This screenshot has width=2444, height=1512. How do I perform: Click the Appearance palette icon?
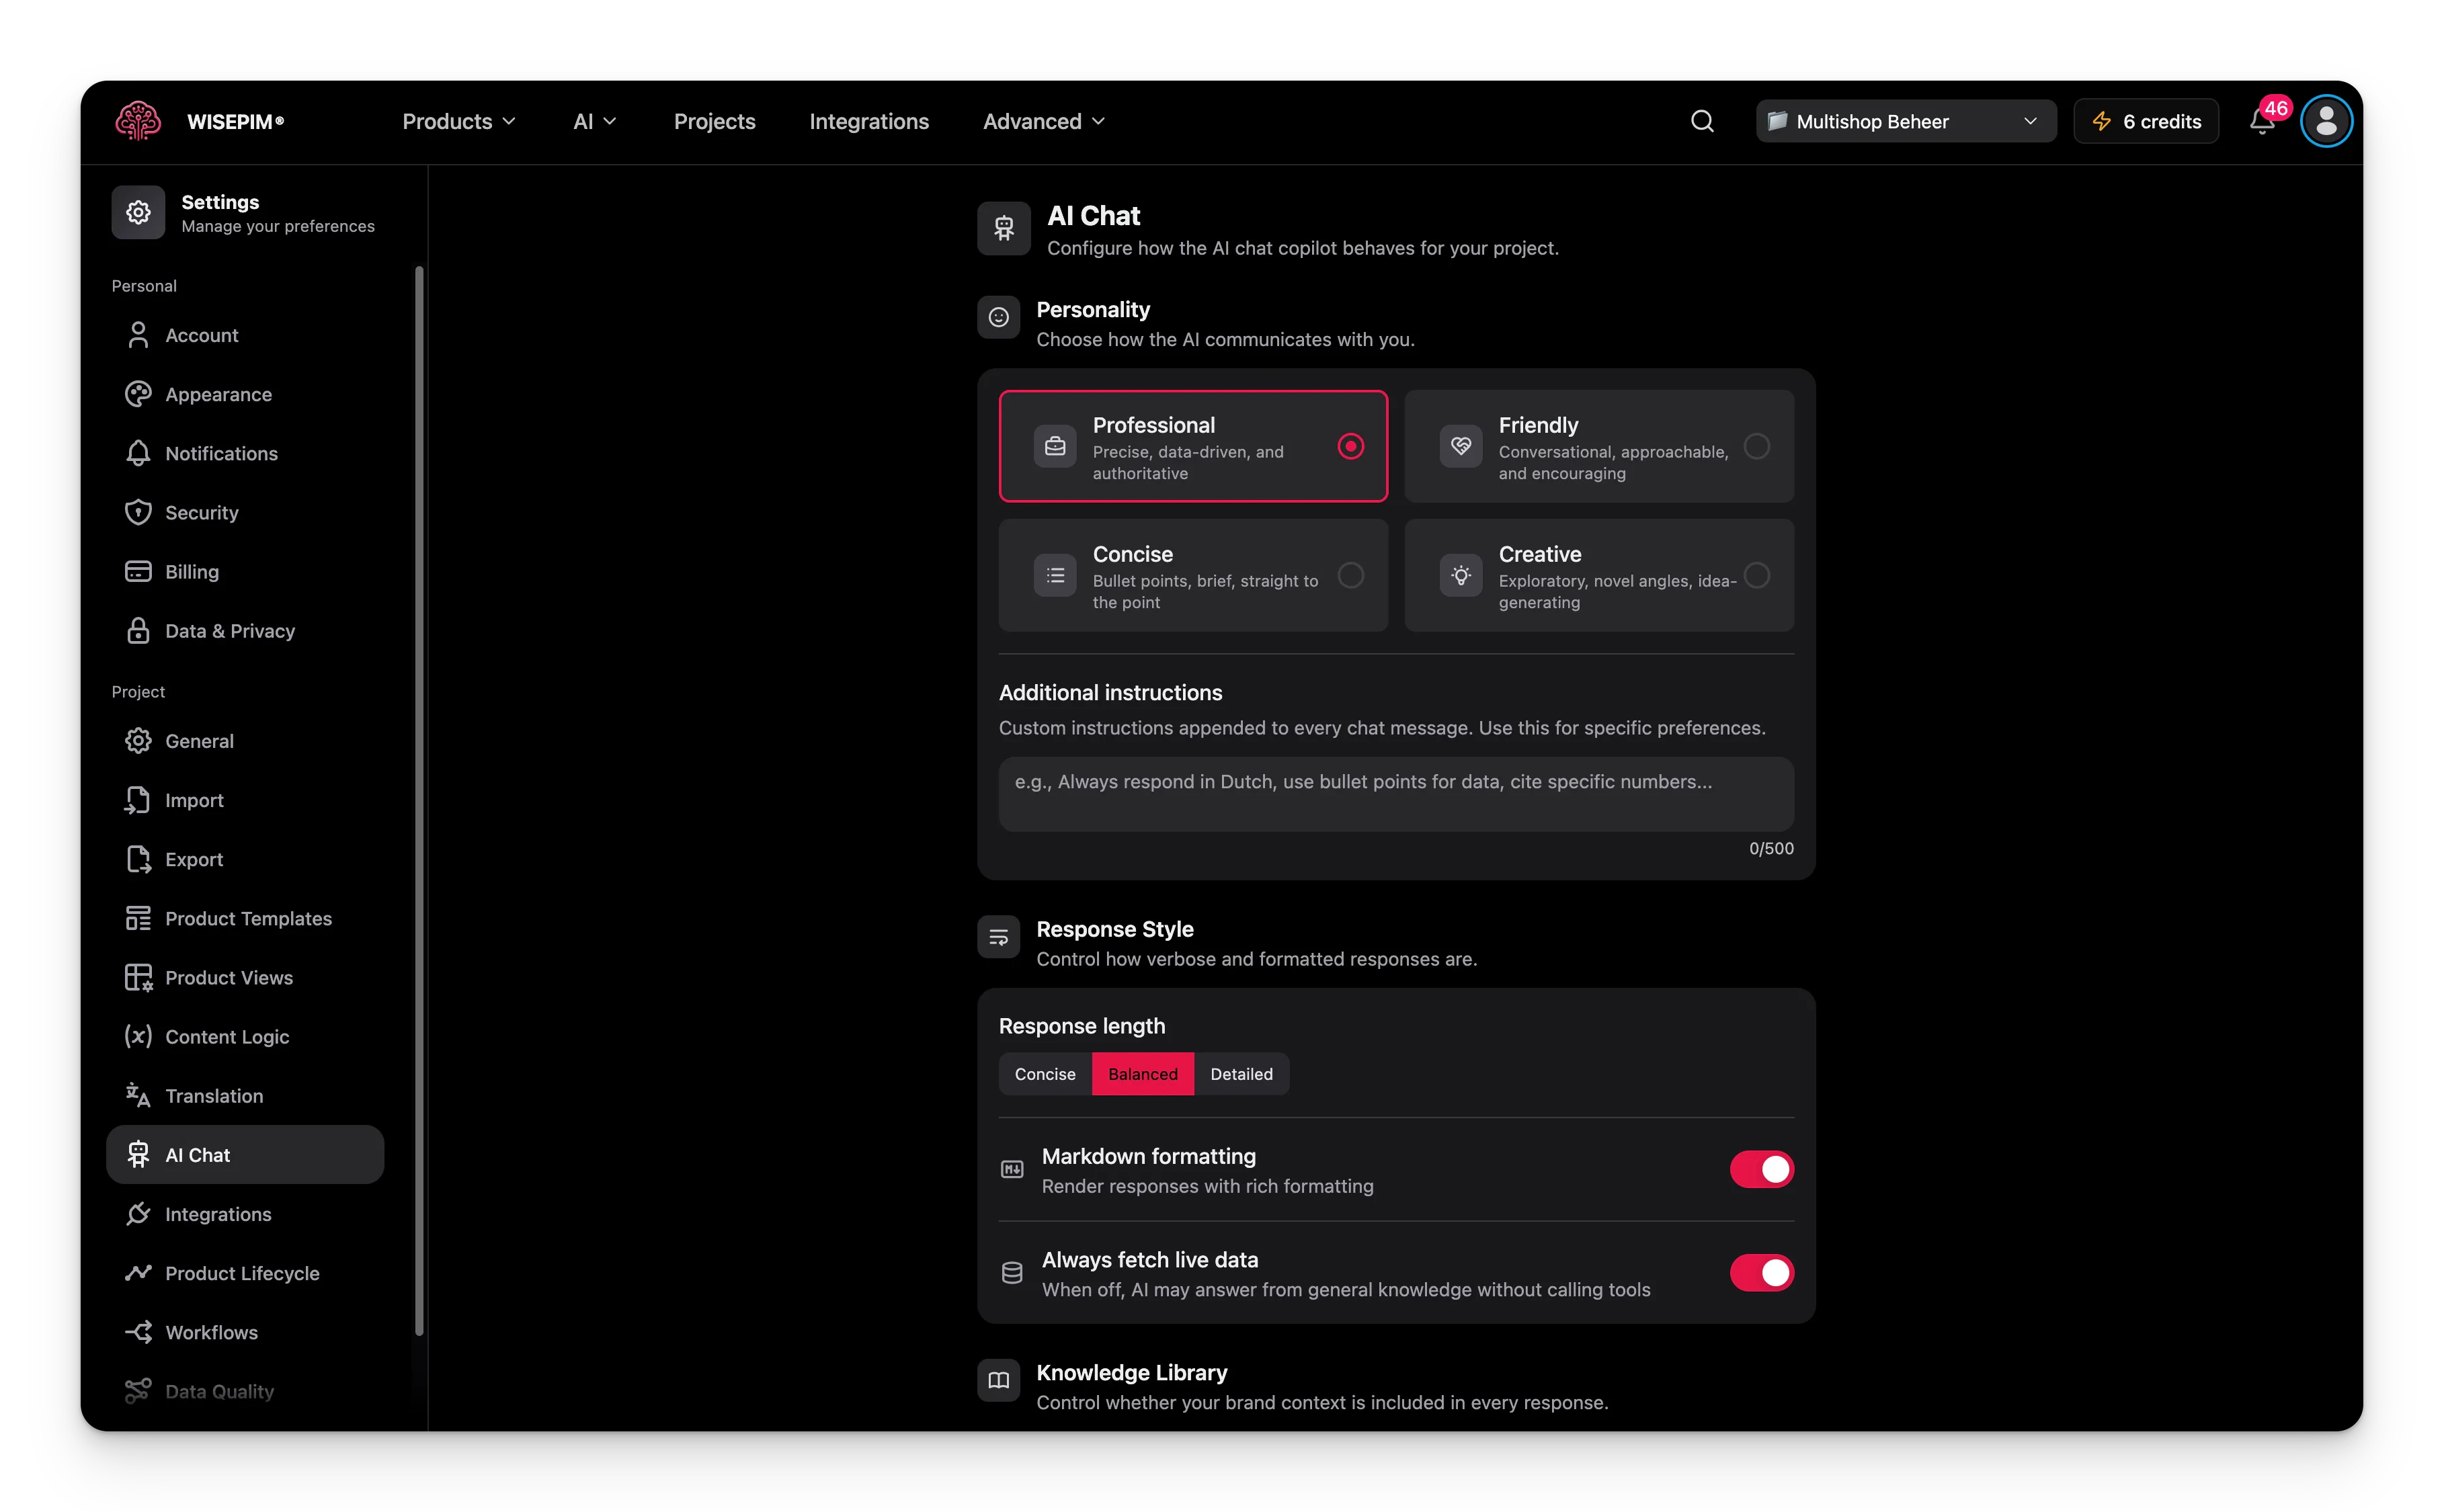pos(138,394)
